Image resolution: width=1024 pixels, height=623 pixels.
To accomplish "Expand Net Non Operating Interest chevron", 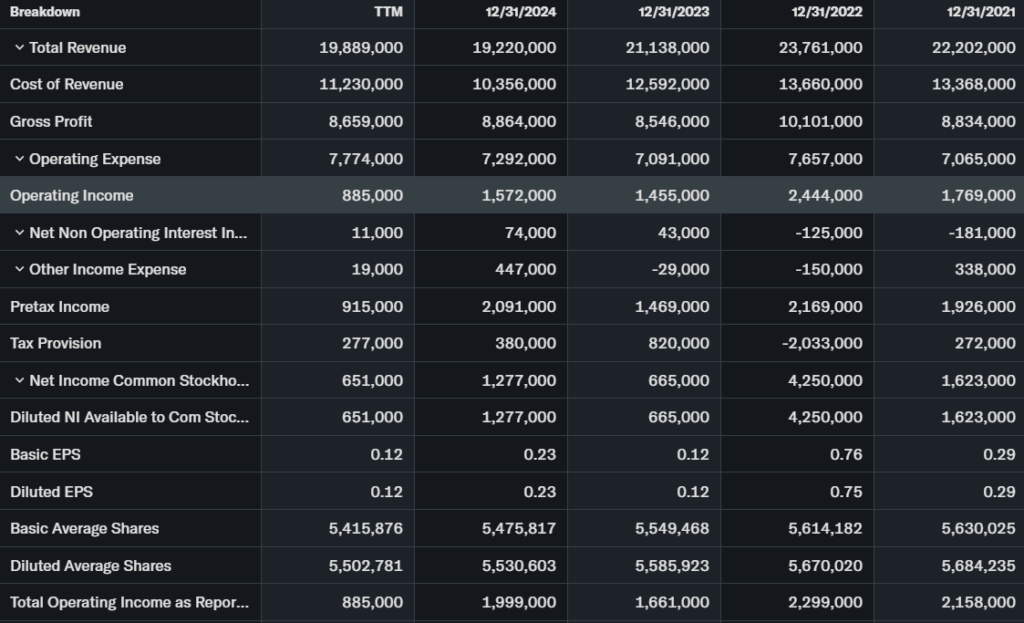I will 19,233.
